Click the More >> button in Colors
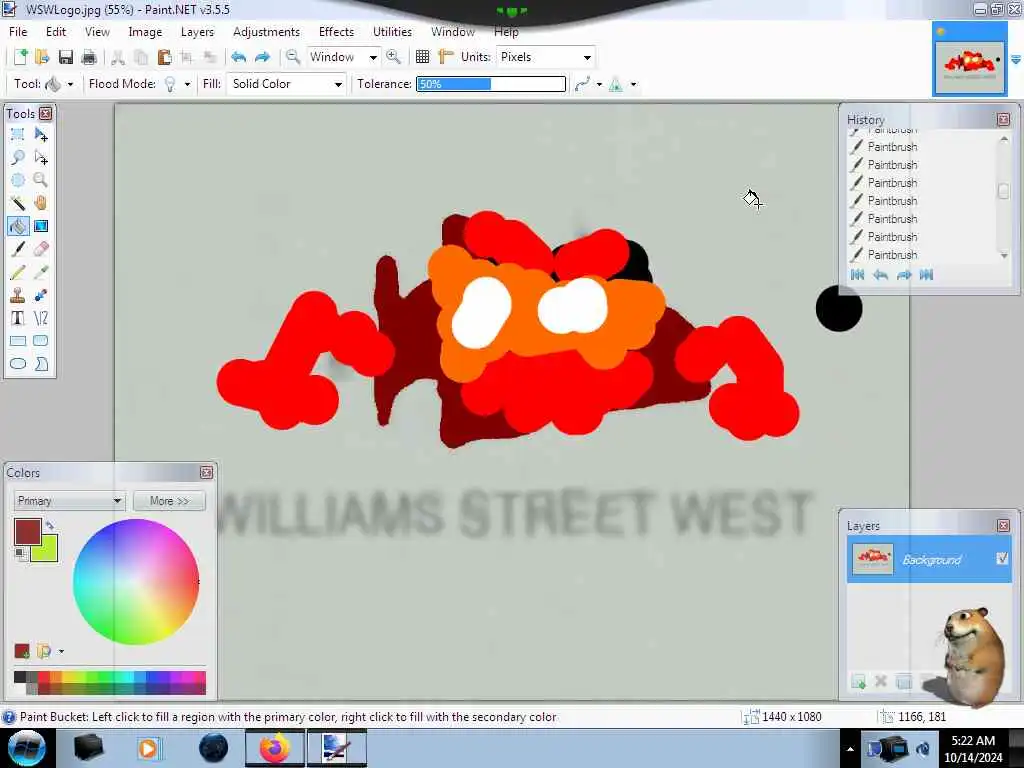This screenshot has height=768, width=1024. click(169, 501)
